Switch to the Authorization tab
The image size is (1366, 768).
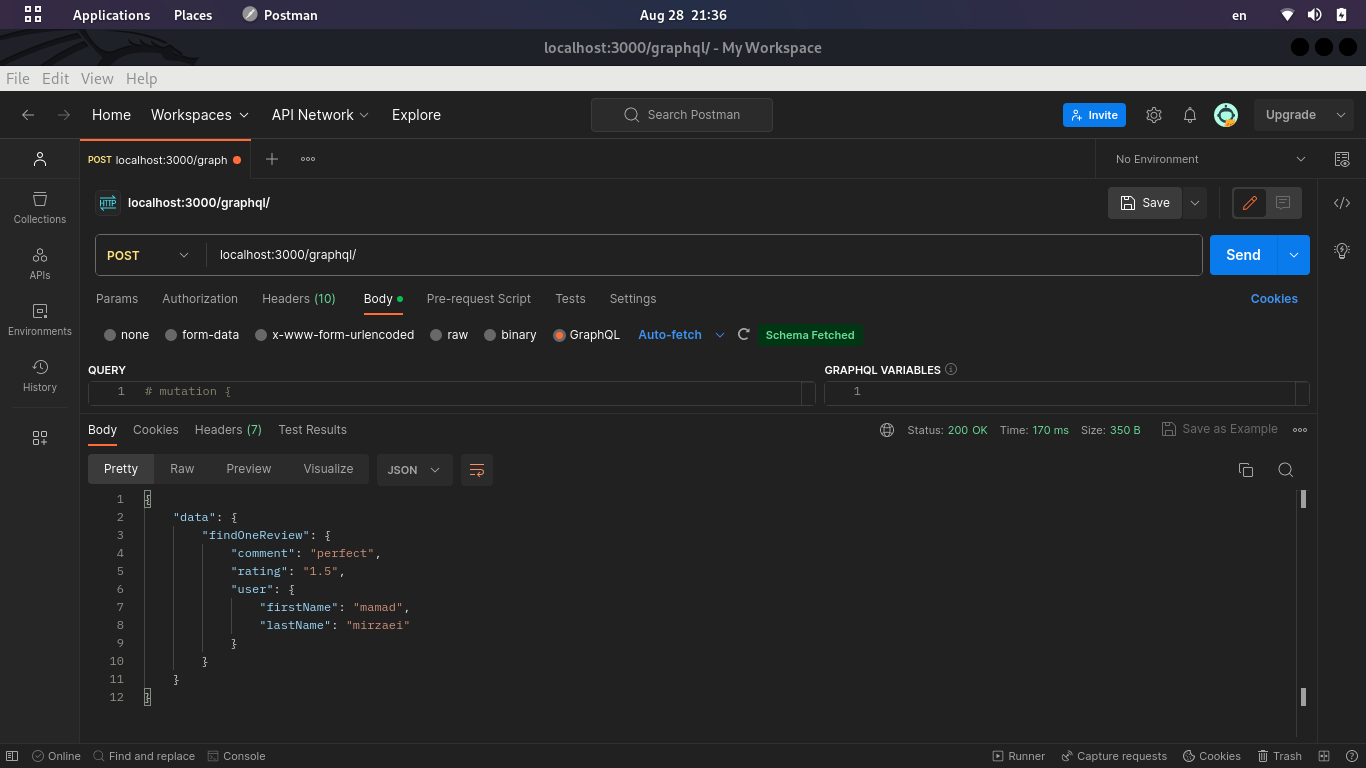(200, 299)
